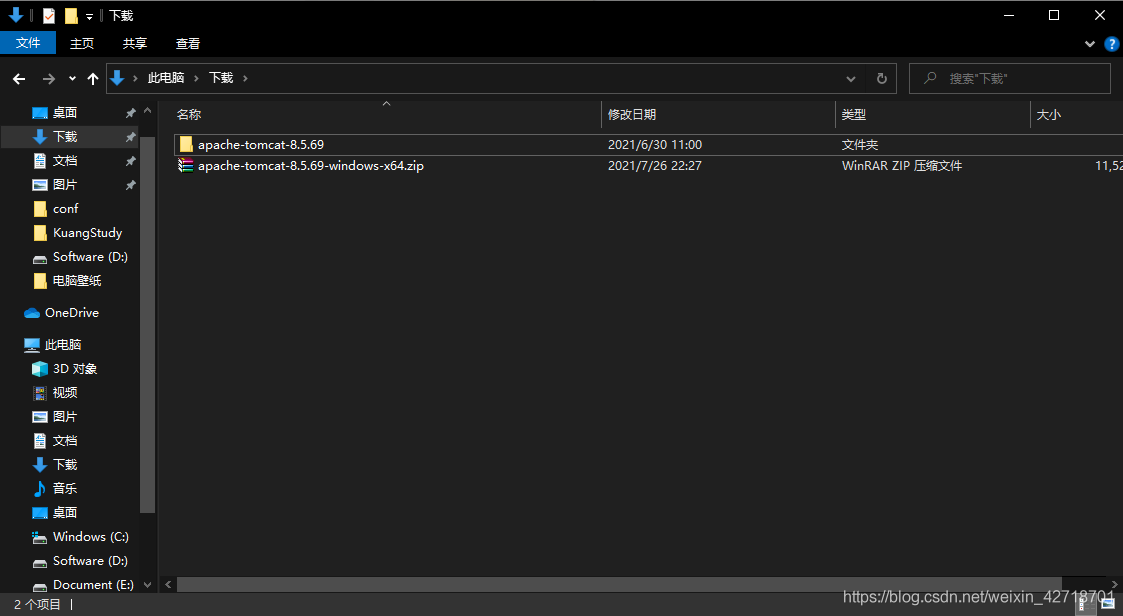The width and height of the screenshot is (1123, 616).
Task: Click 此电脑 in the address breadcrumb
Action: [x=166, y=78]
